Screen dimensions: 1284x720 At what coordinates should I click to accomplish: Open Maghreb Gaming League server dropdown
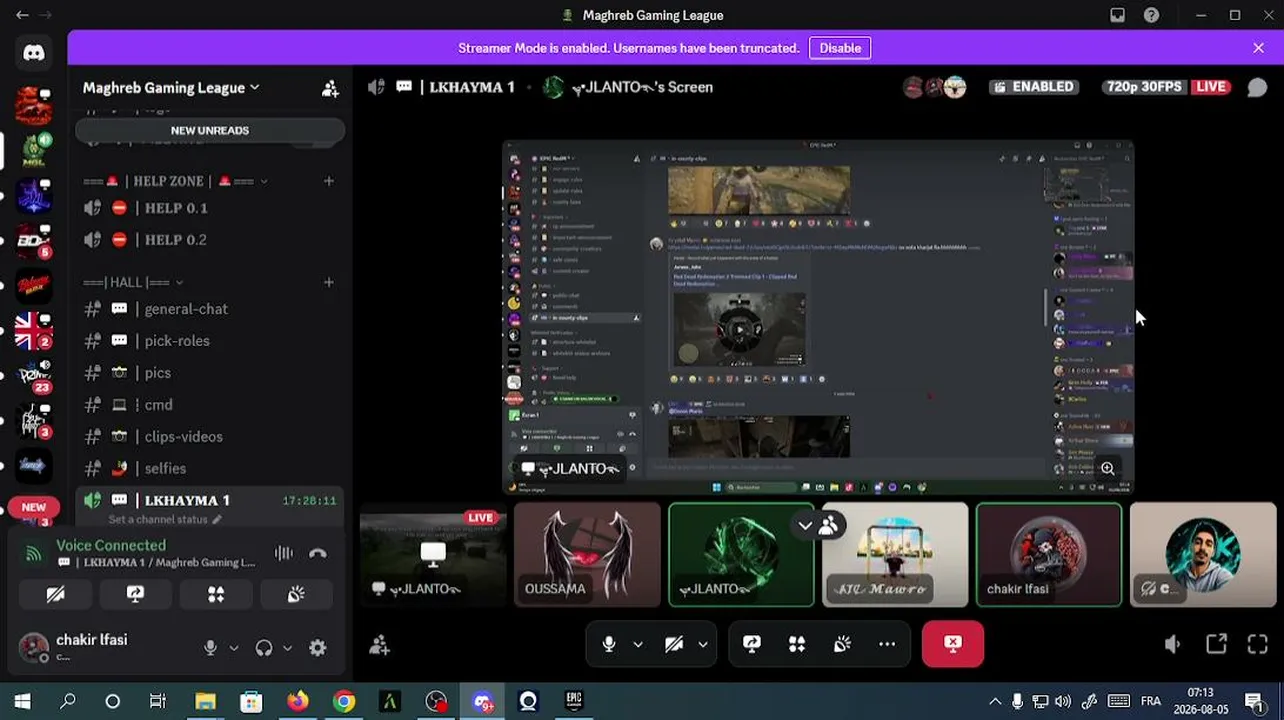point(171,88)
